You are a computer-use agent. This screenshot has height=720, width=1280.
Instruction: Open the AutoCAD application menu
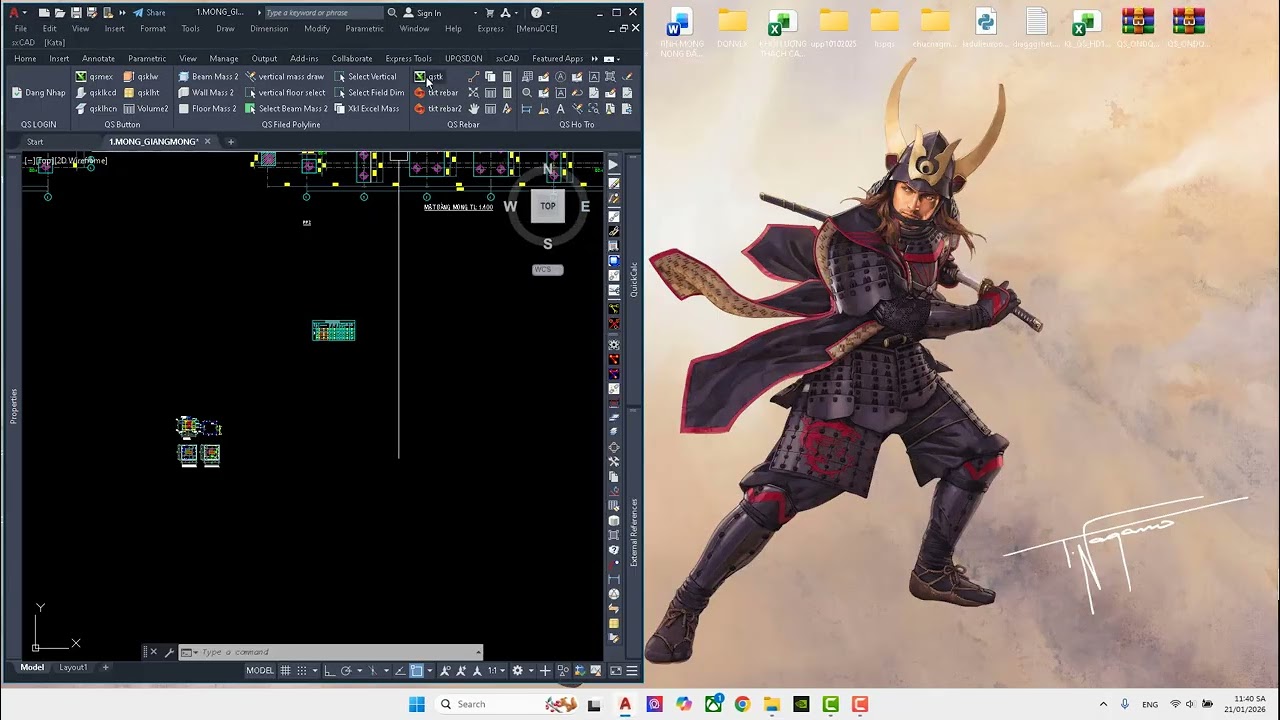pyautogui.click(x=15, y=13)
